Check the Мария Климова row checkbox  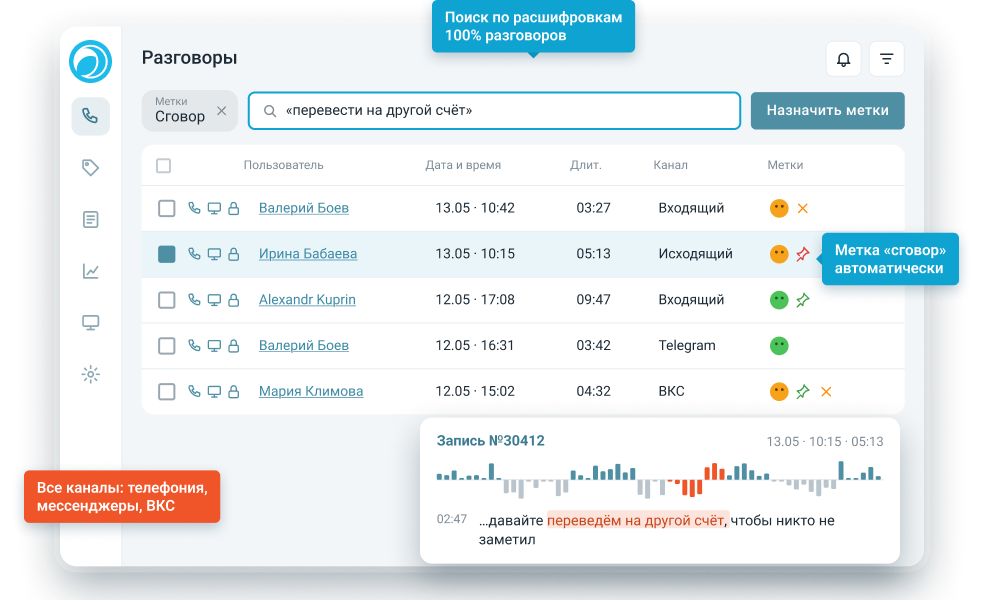[166, 392]
